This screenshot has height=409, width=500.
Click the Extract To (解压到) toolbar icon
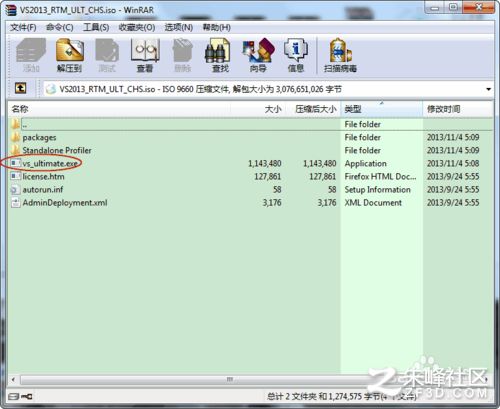click(x=69, y=55)
